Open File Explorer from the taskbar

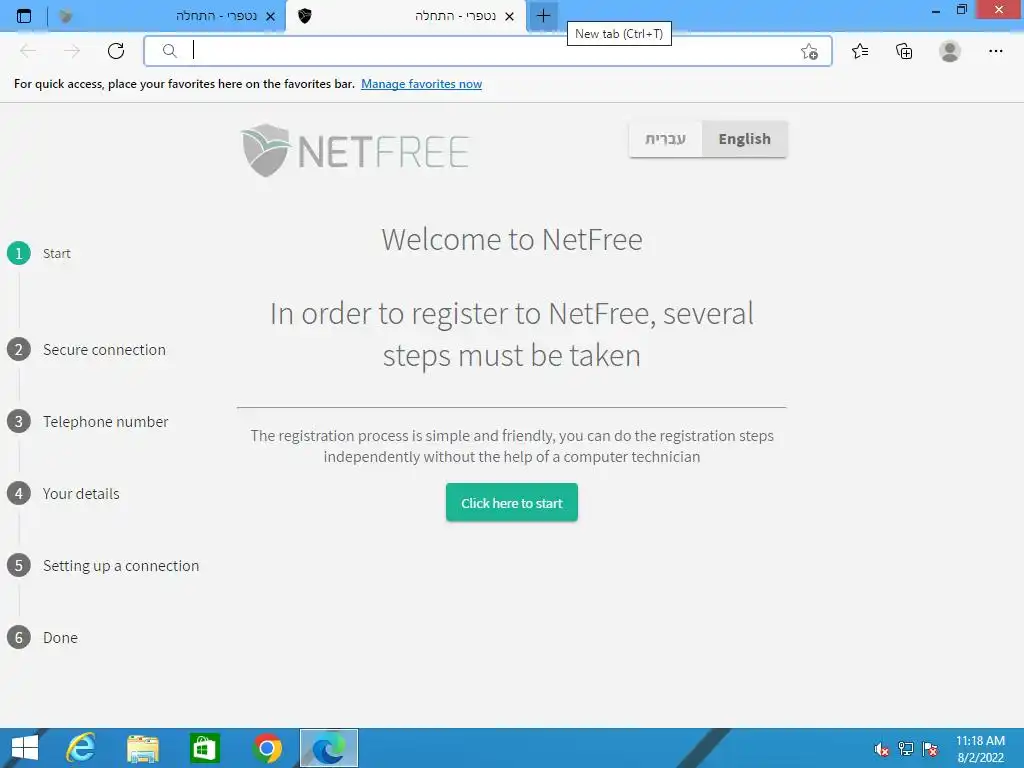coord(143,748)
